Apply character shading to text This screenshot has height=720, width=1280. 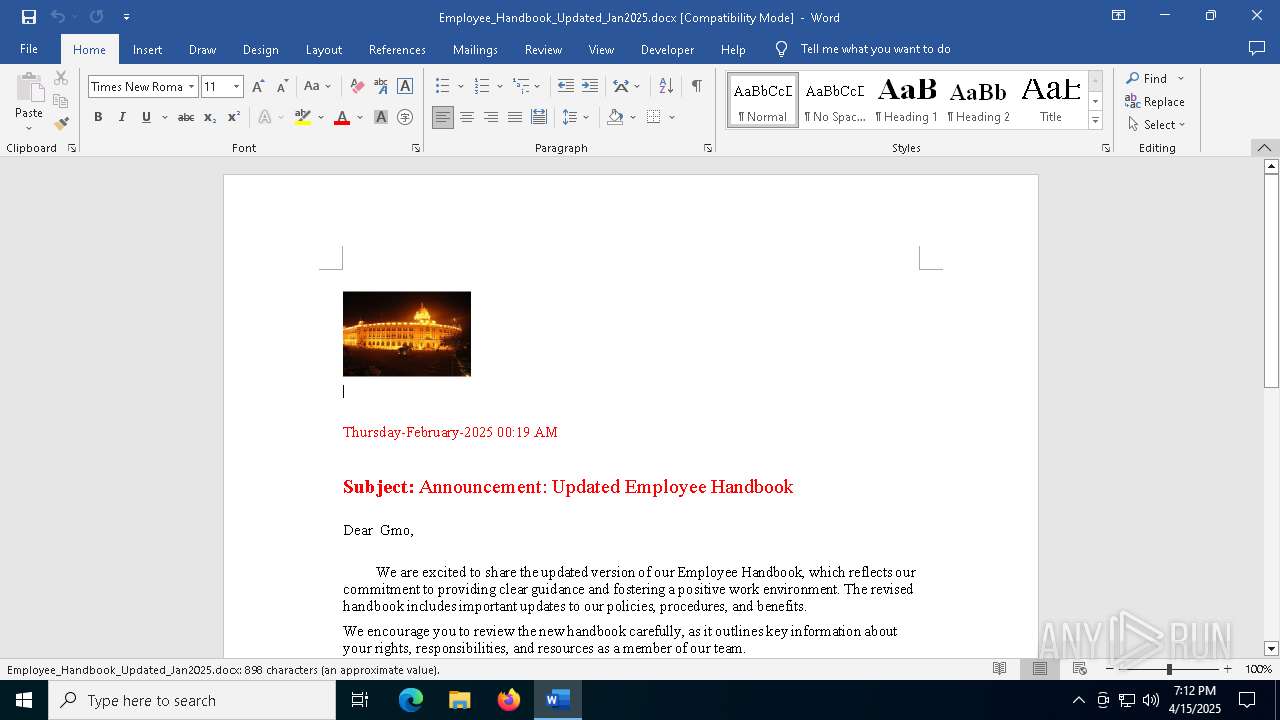pos(381,117)
